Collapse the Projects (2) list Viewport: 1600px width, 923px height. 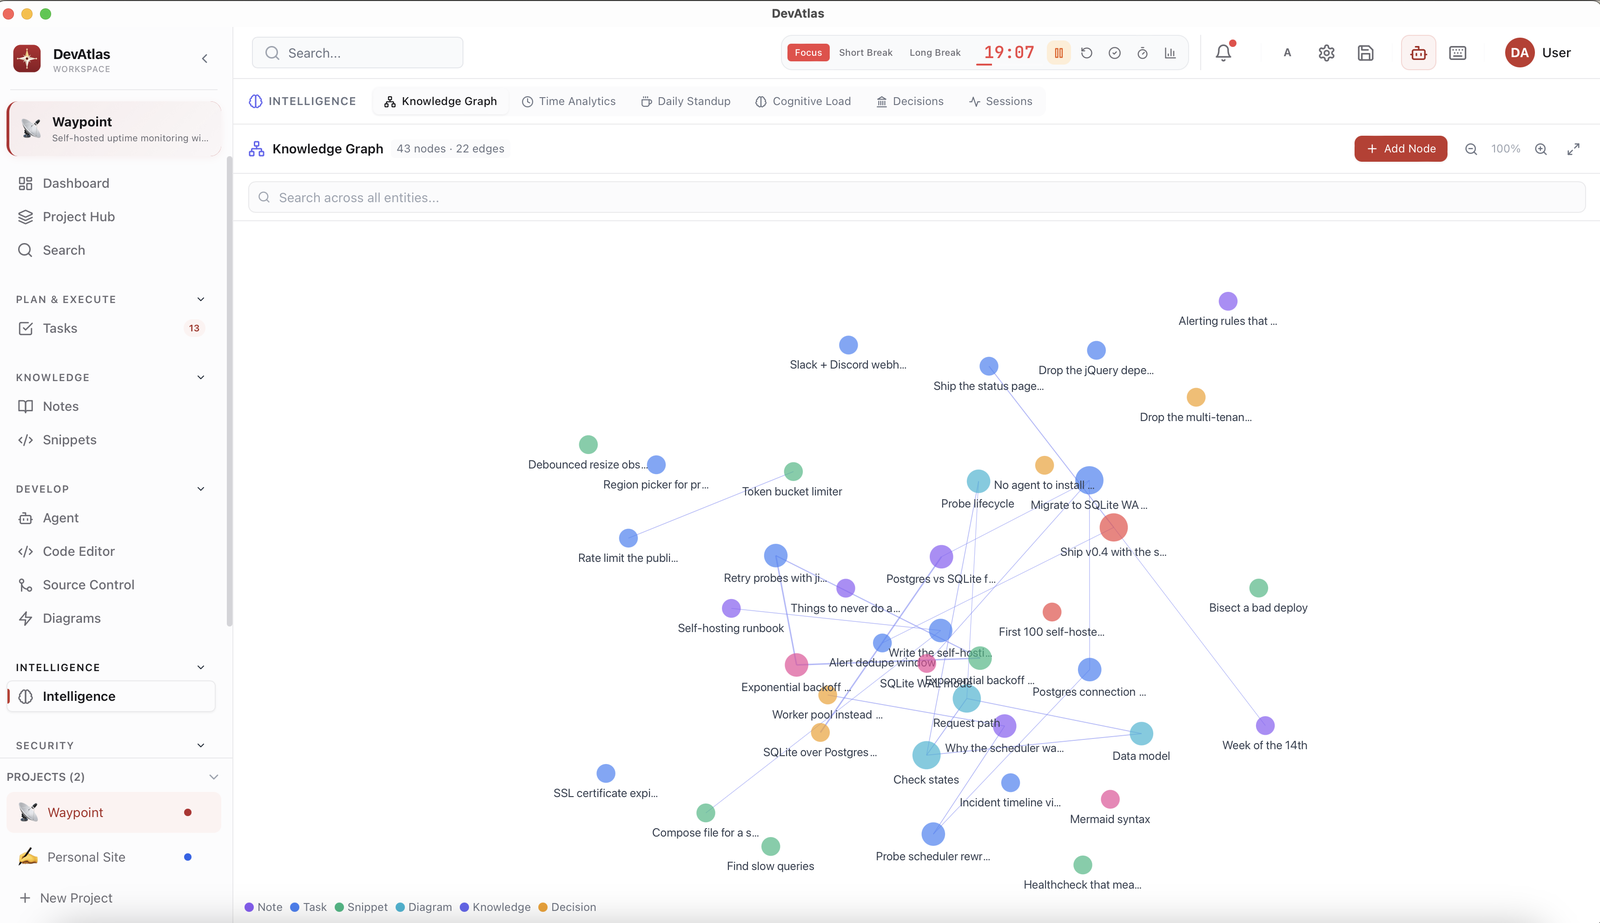coord(213,777)
